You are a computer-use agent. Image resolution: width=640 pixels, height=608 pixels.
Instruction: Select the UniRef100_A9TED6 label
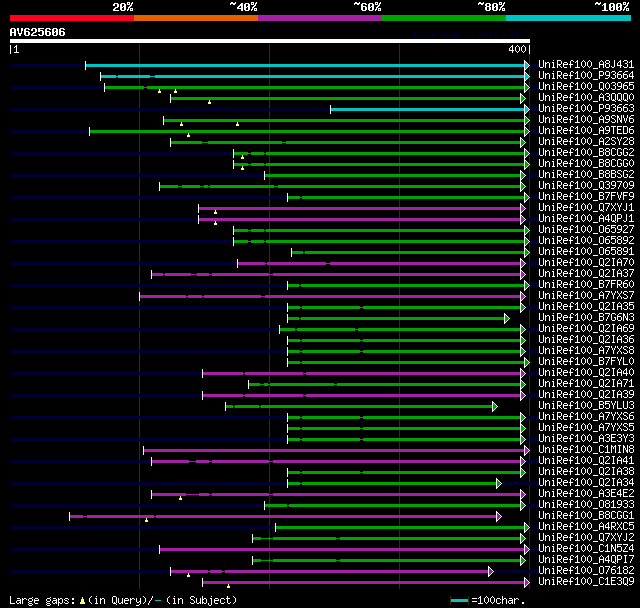click(x=586, y=131)
